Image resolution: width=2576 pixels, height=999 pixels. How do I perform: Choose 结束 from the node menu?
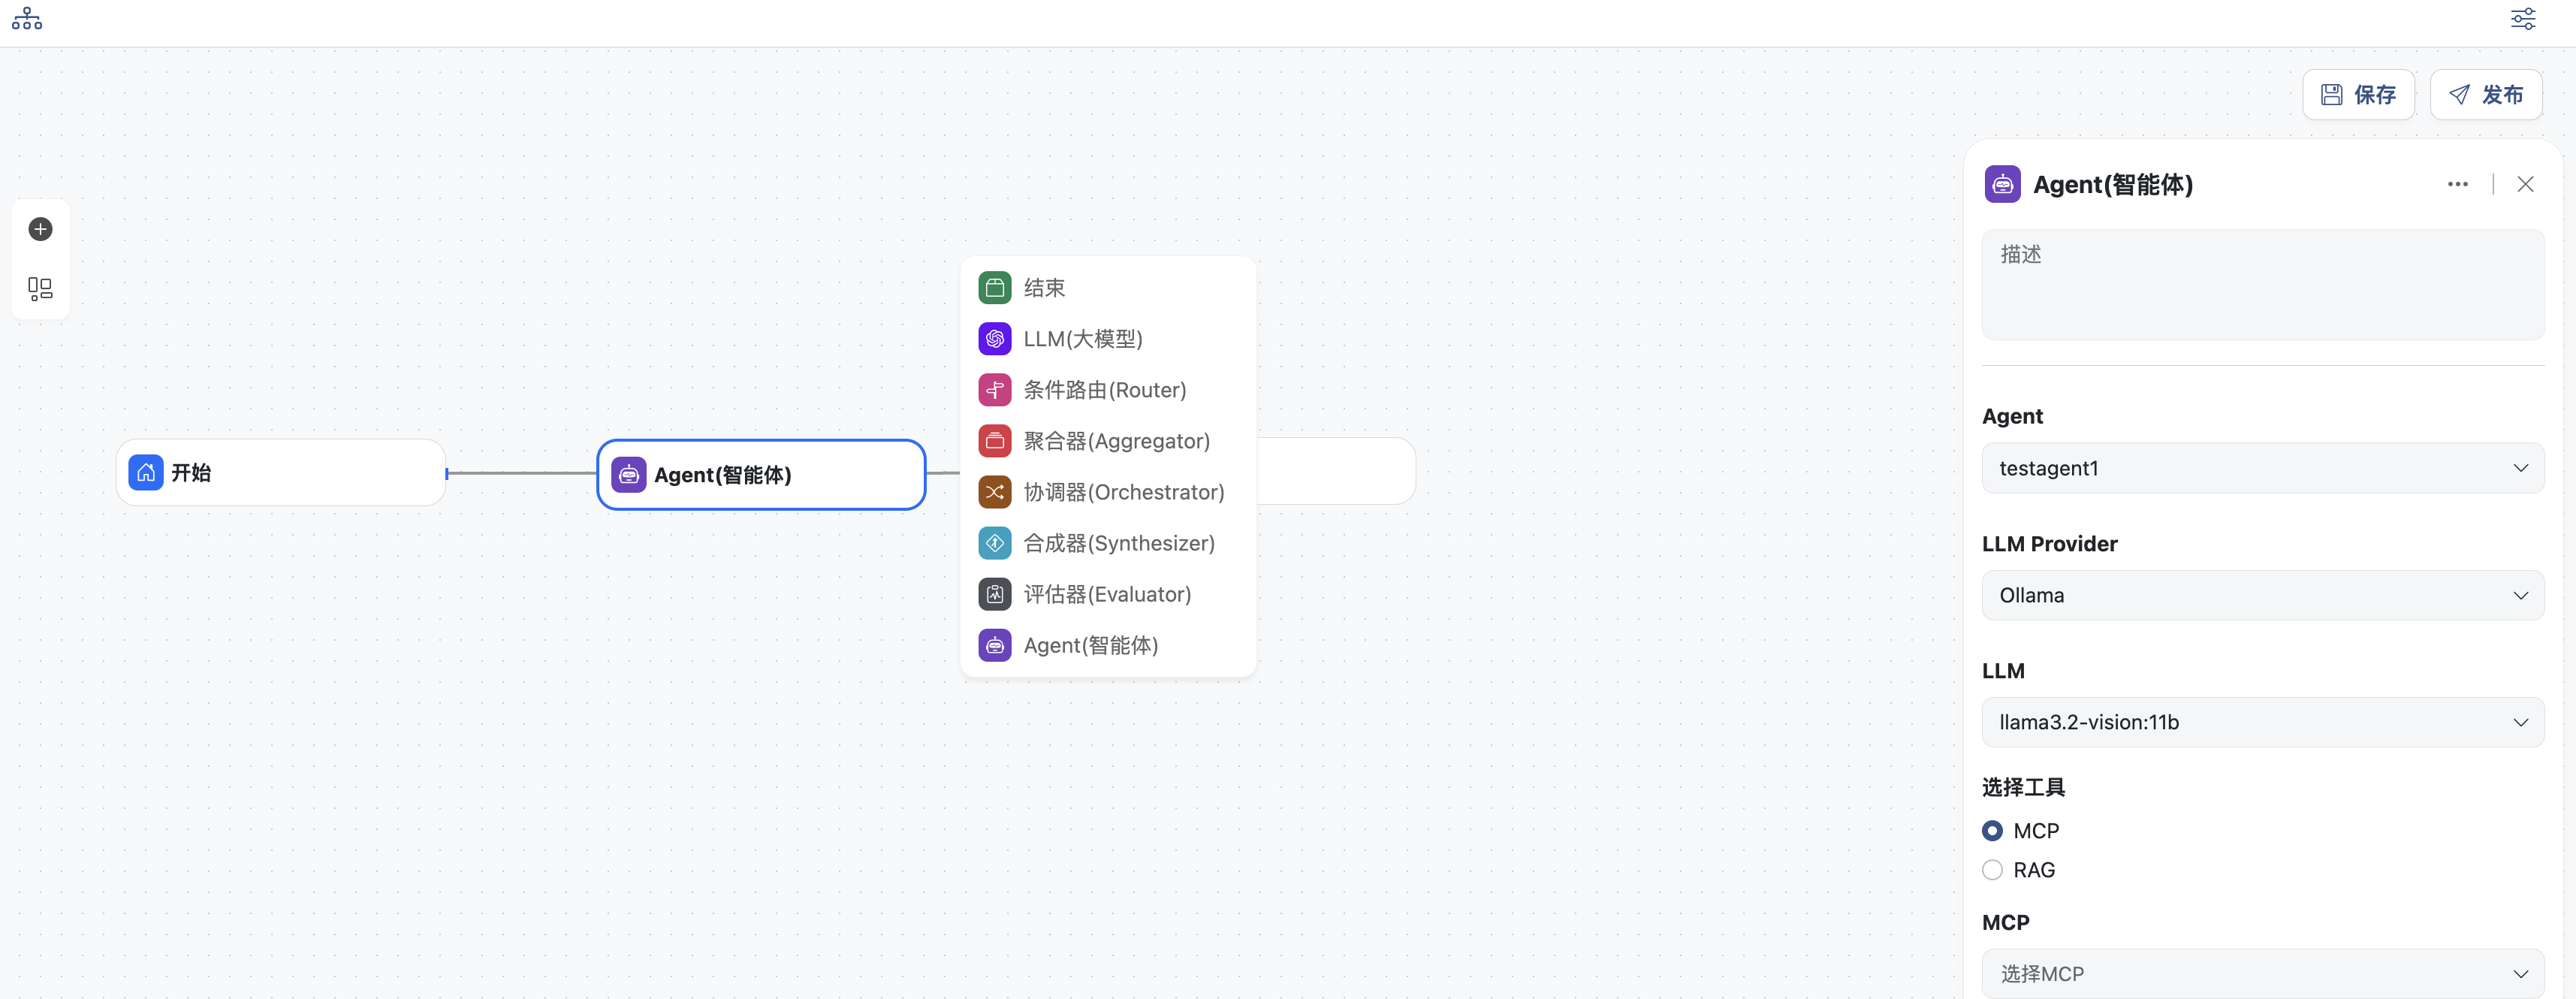(1044, 288)
